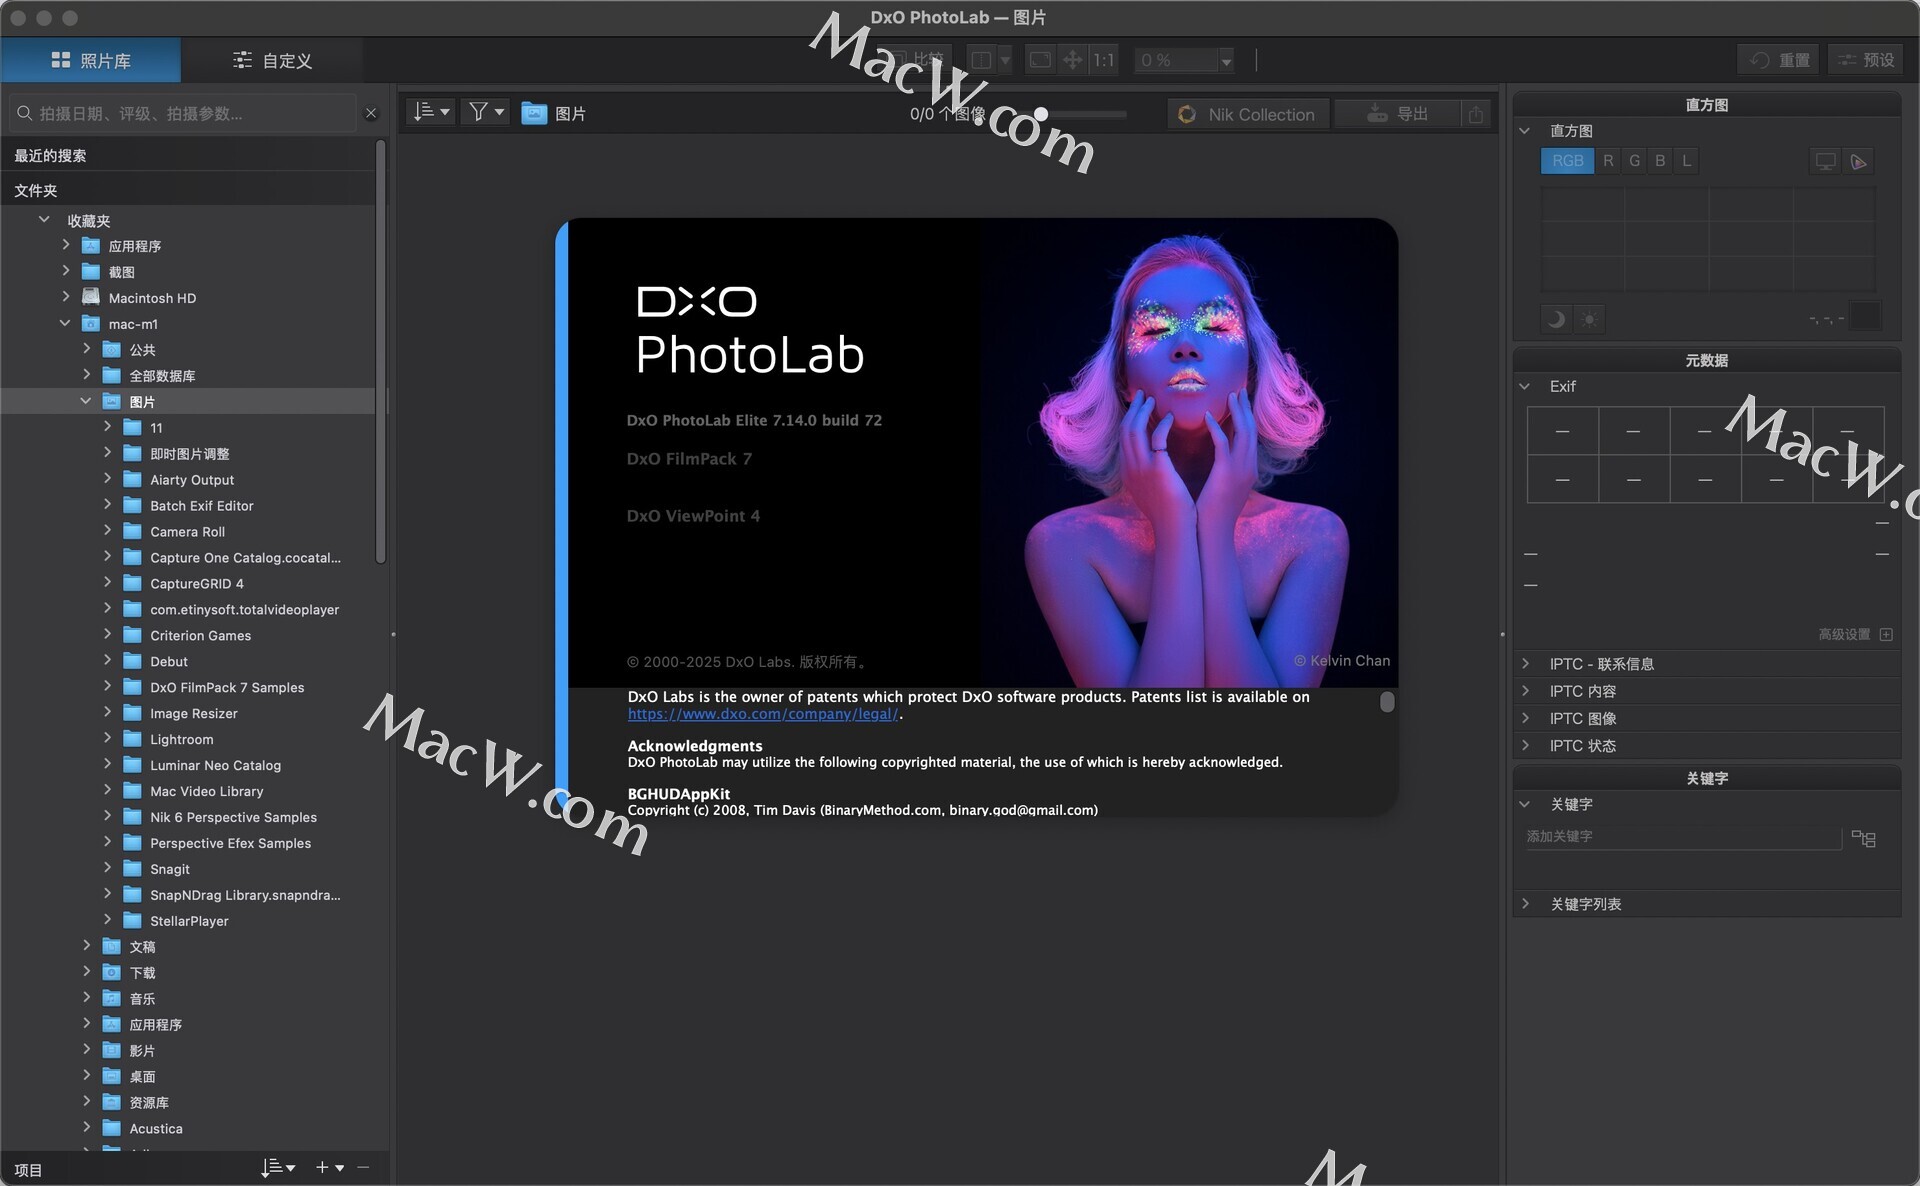Set zoom to 1:1
The height and width of the screenshot is (1186, 1920).
coord(1103,60)
